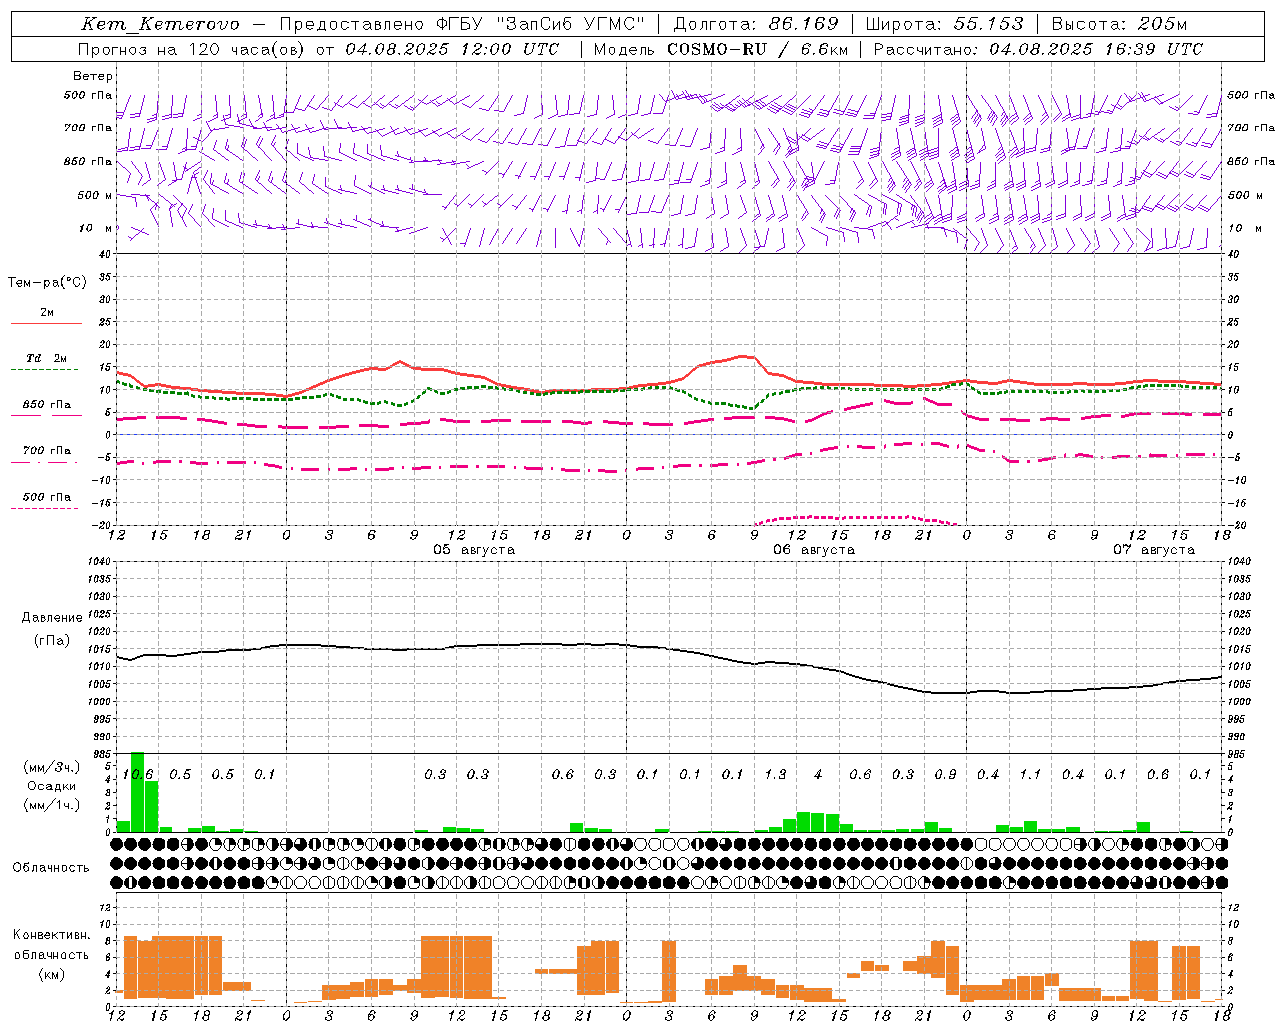Screen dimensions: 1280x1024
Task: Select the 07 августа date label
Action: pos(1154,550)
